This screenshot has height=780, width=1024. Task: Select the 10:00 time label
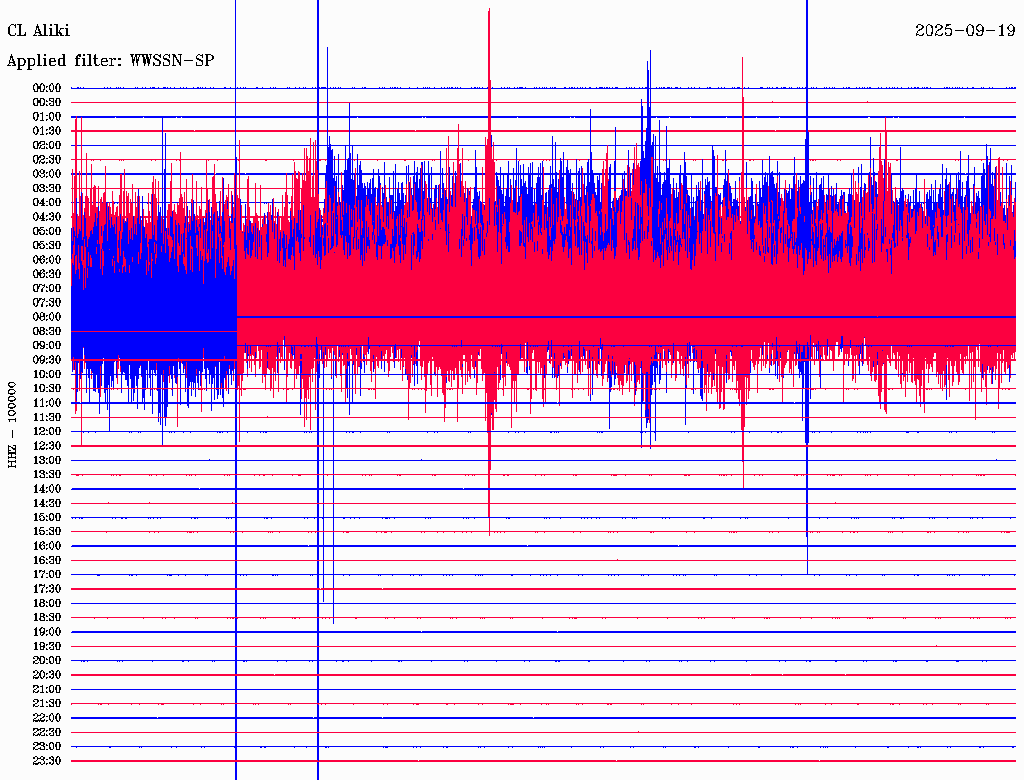47,374
